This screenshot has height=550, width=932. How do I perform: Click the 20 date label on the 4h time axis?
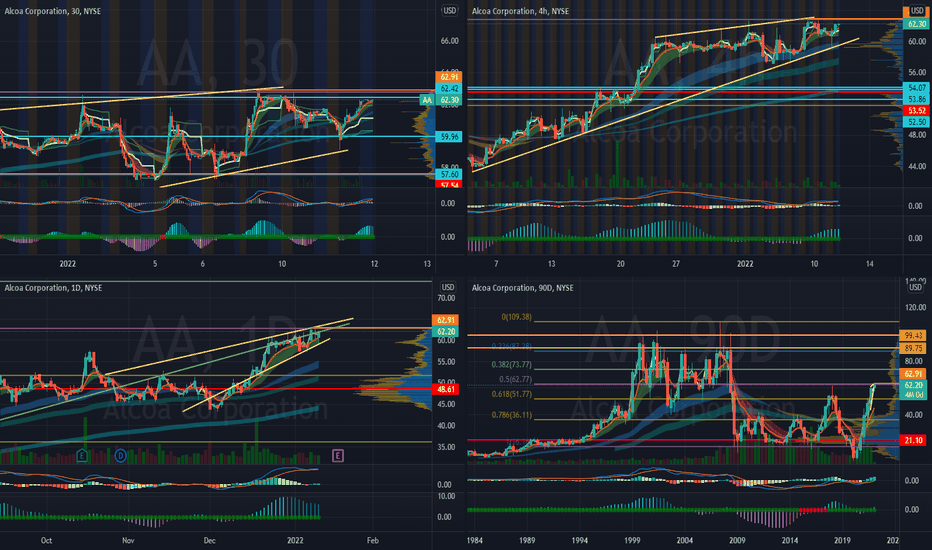pos(621,263)
